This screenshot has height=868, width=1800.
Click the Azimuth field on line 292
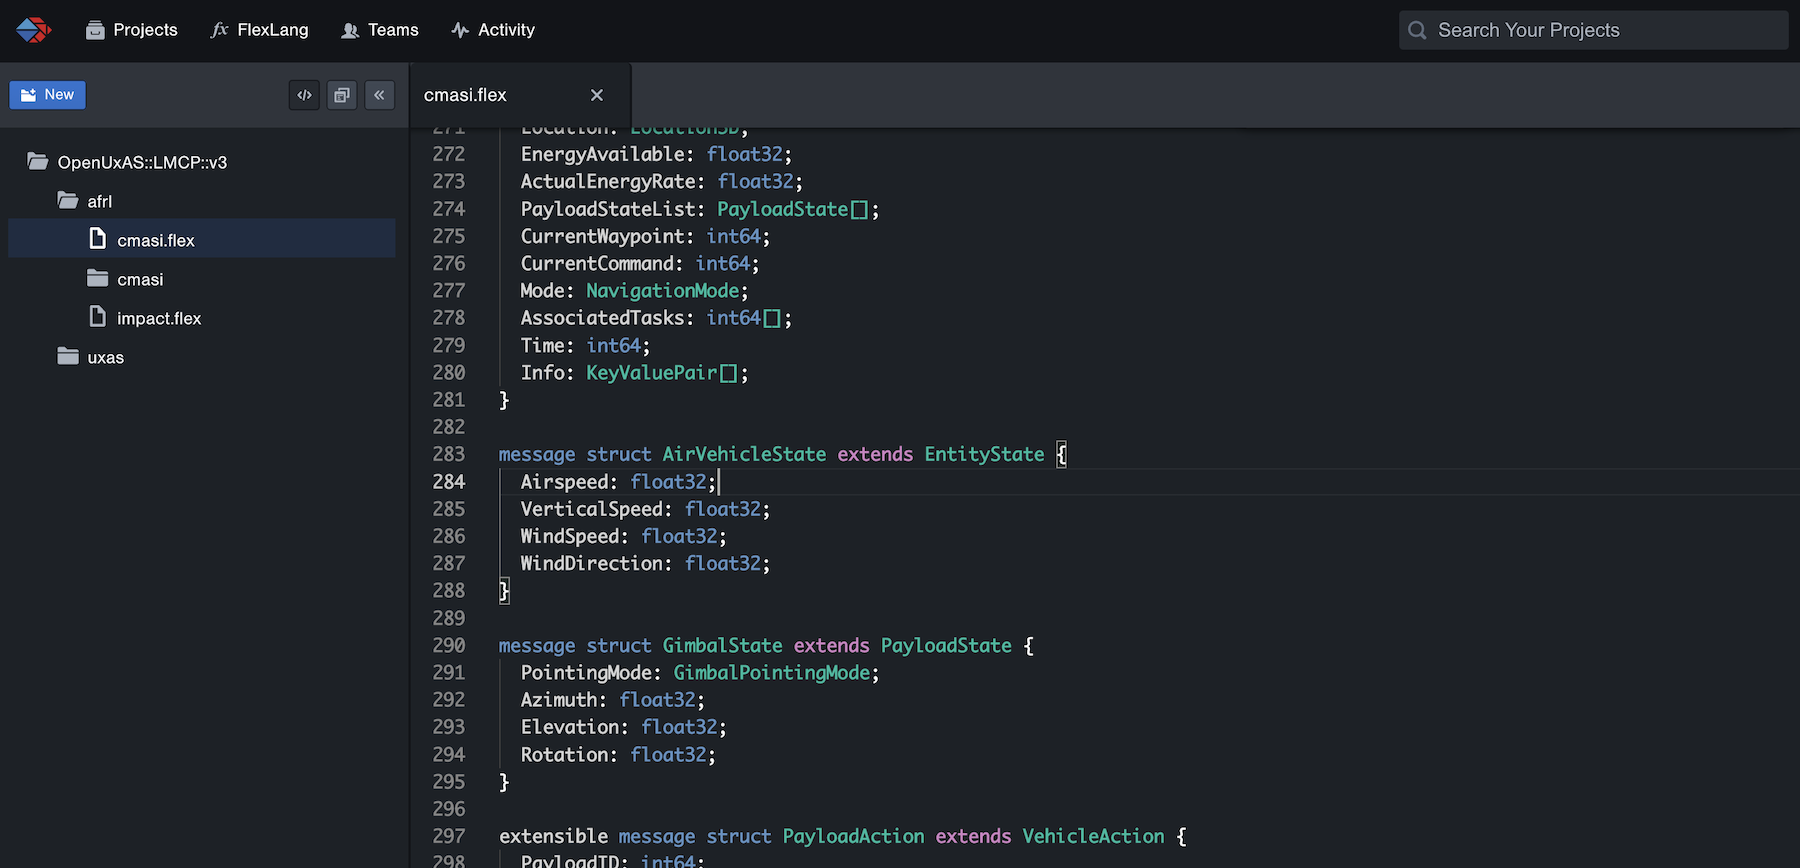[x=558, y=700]
